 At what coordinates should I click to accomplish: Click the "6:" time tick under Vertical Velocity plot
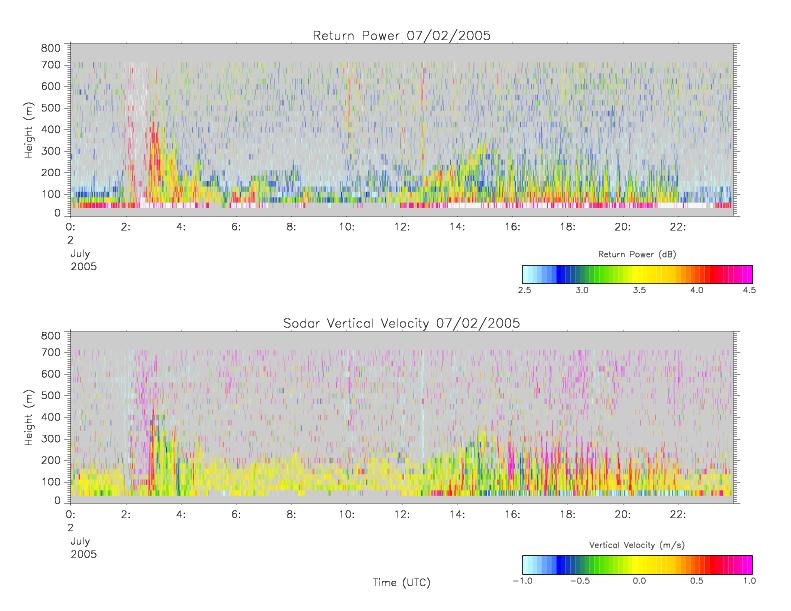point(236,515)
